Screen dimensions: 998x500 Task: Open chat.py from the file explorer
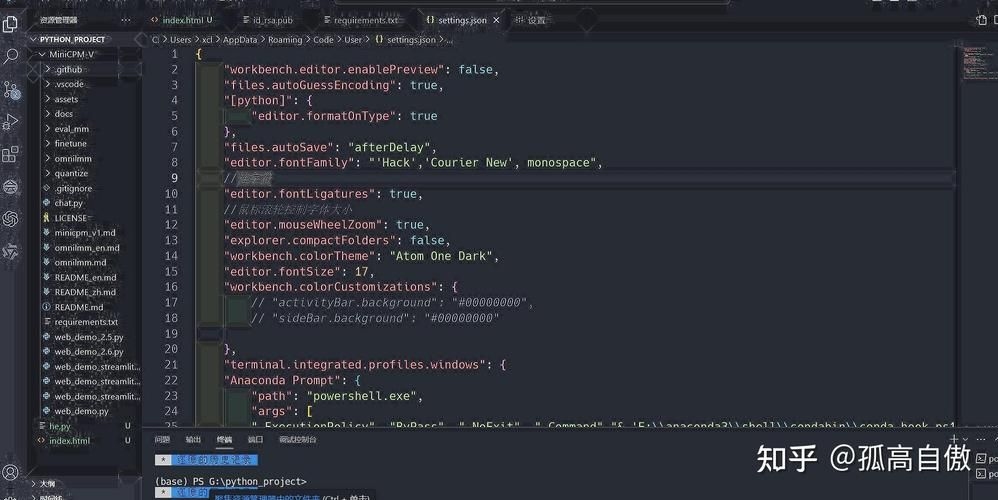tap(68, 203)
